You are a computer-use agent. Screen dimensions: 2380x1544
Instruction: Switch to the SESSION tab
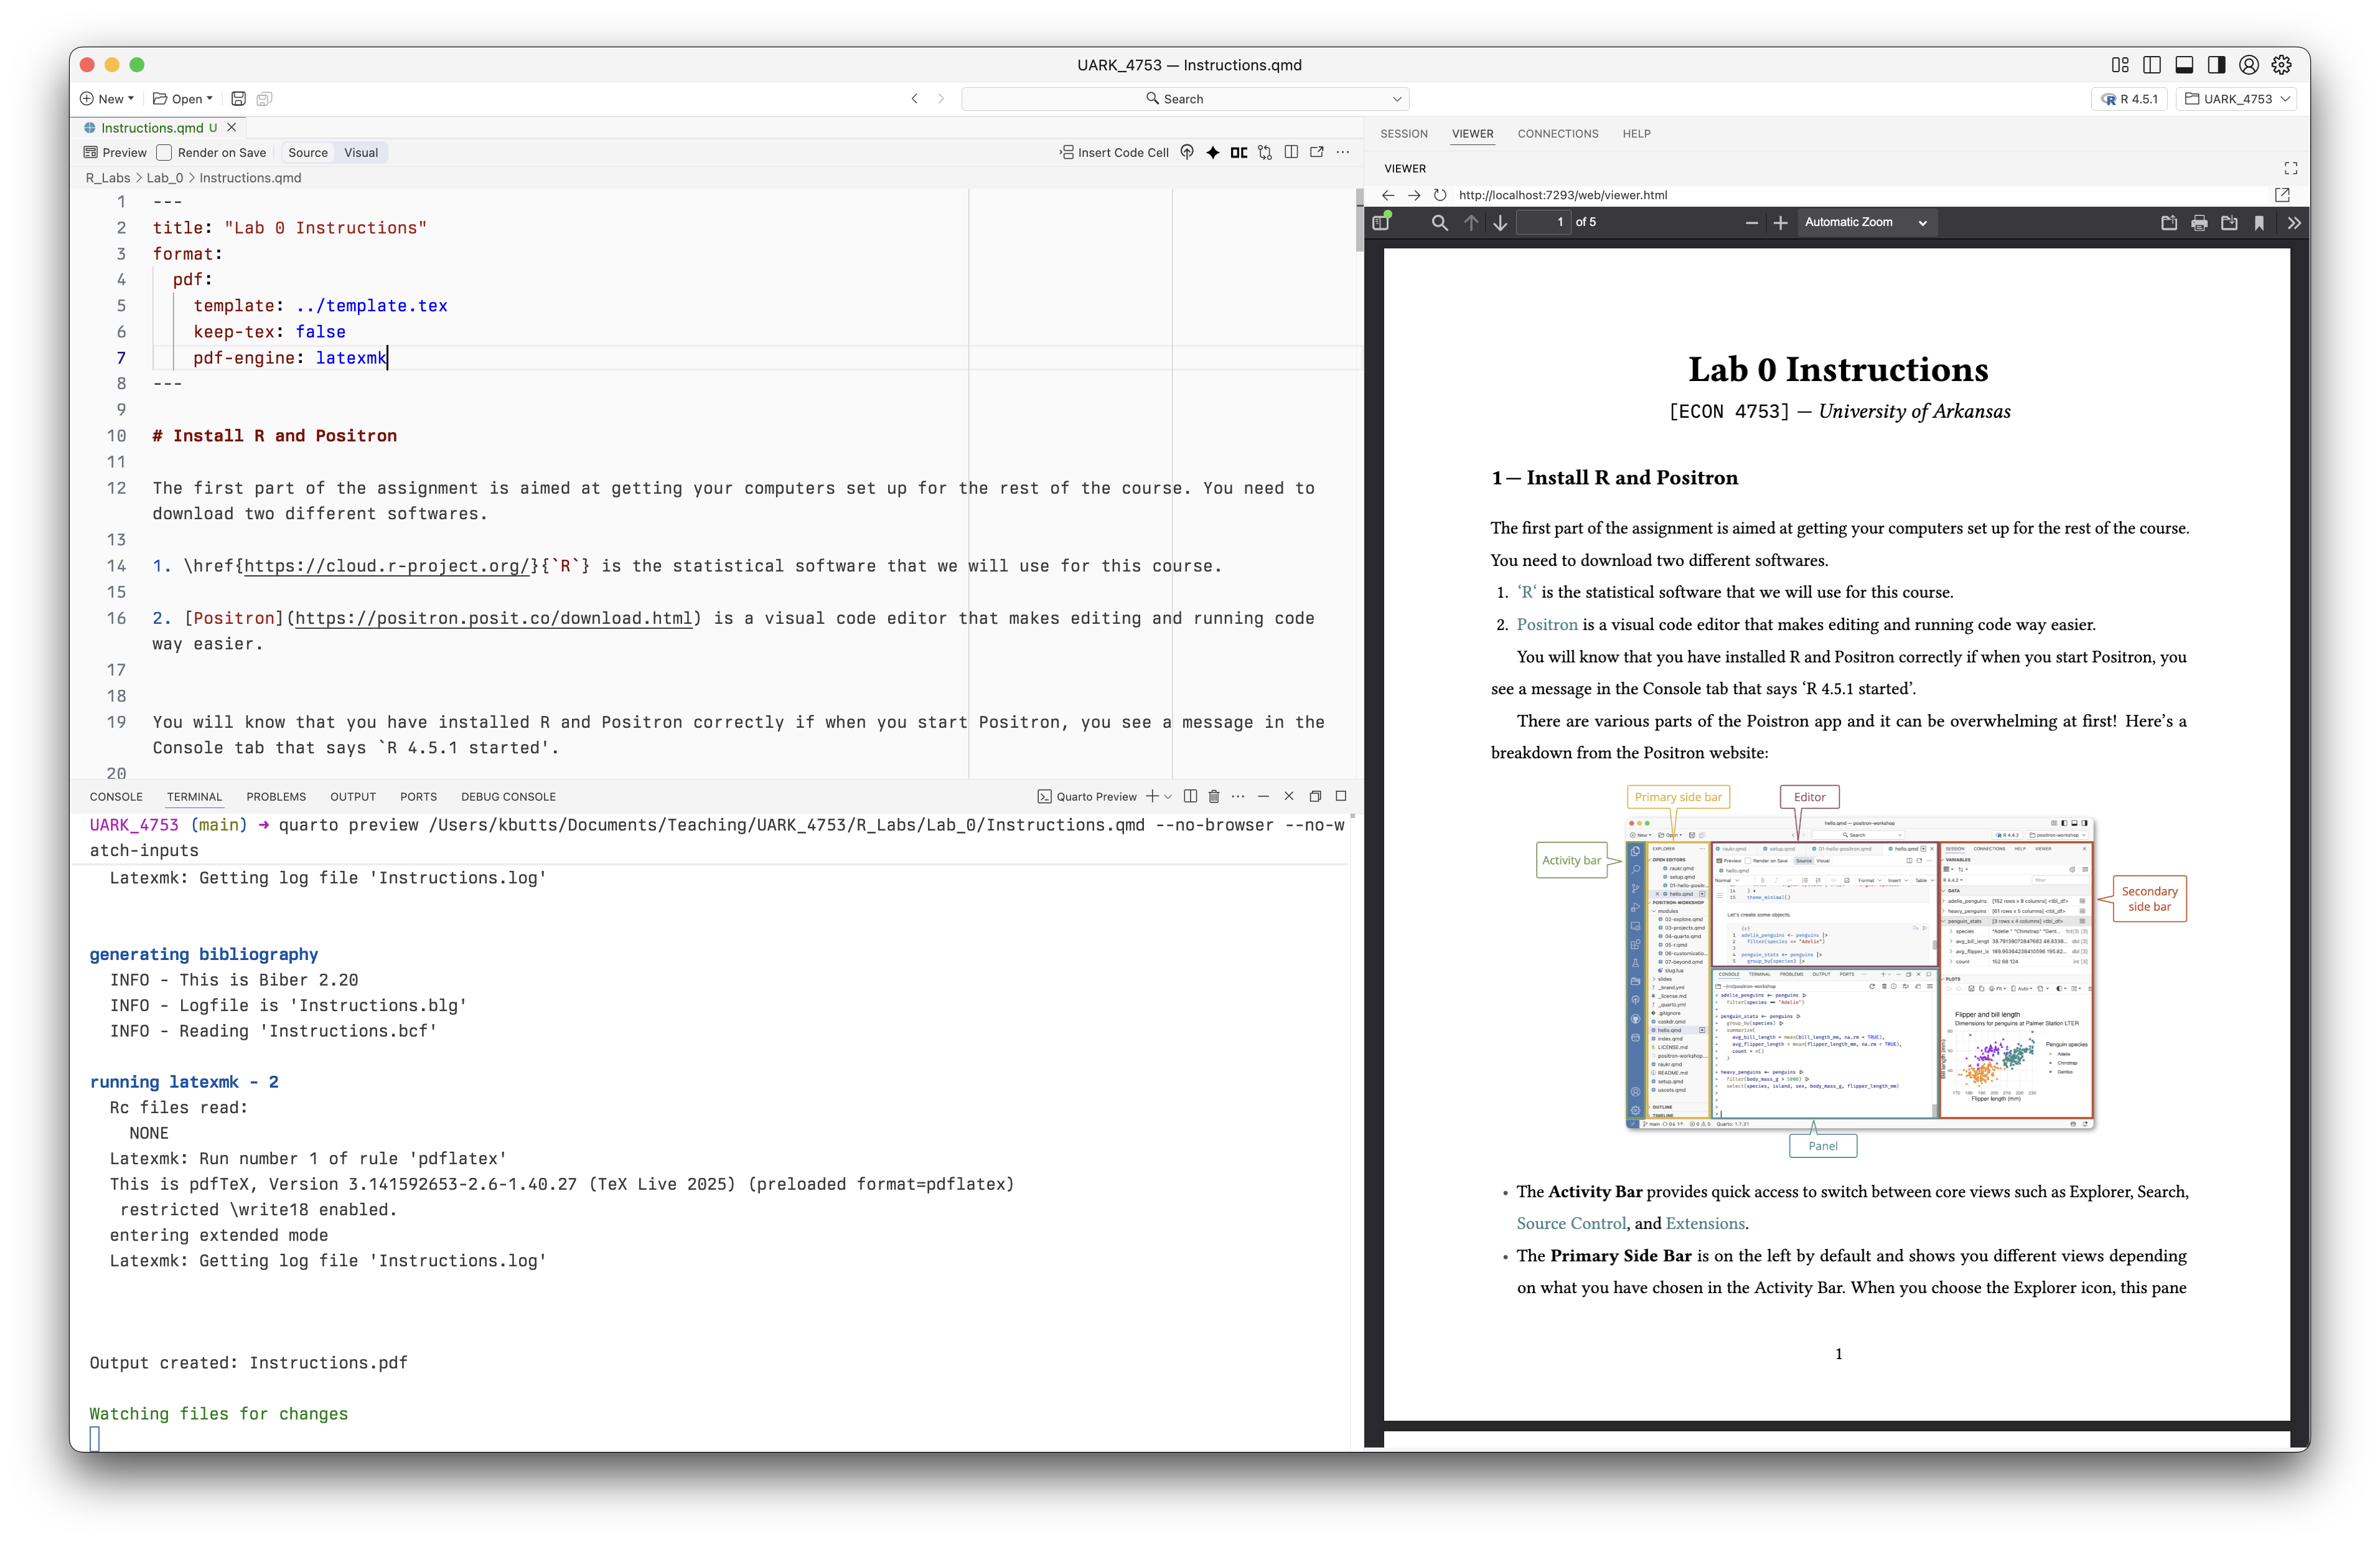[1404, 134]
